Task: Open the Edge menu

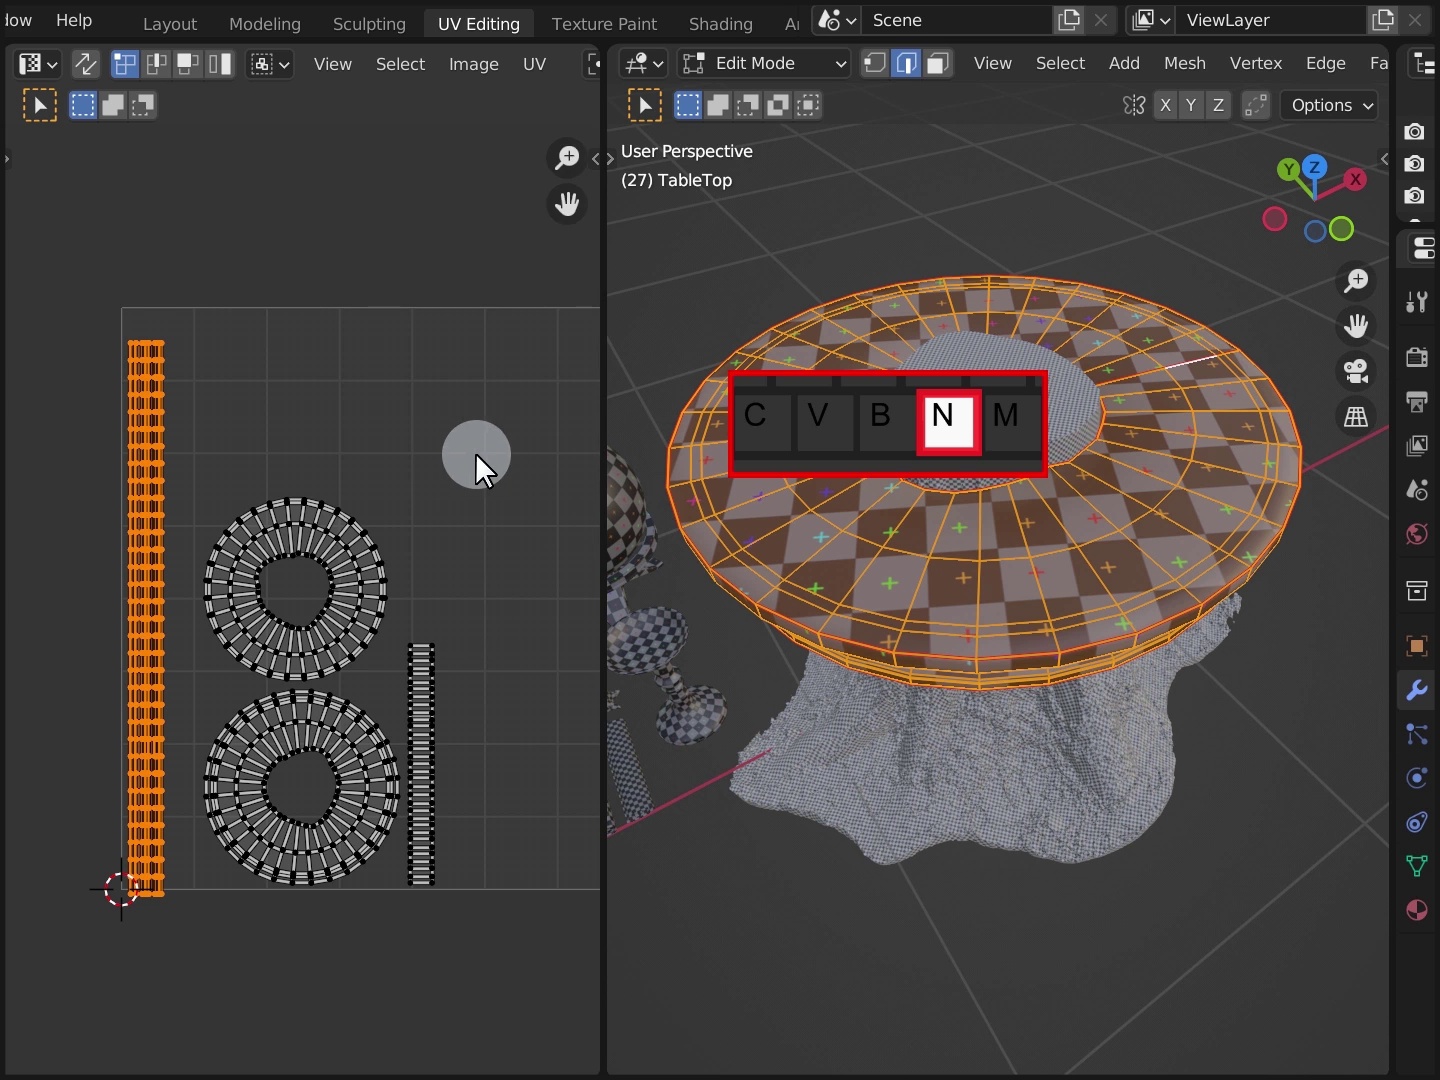Action: coord(1326,64)
